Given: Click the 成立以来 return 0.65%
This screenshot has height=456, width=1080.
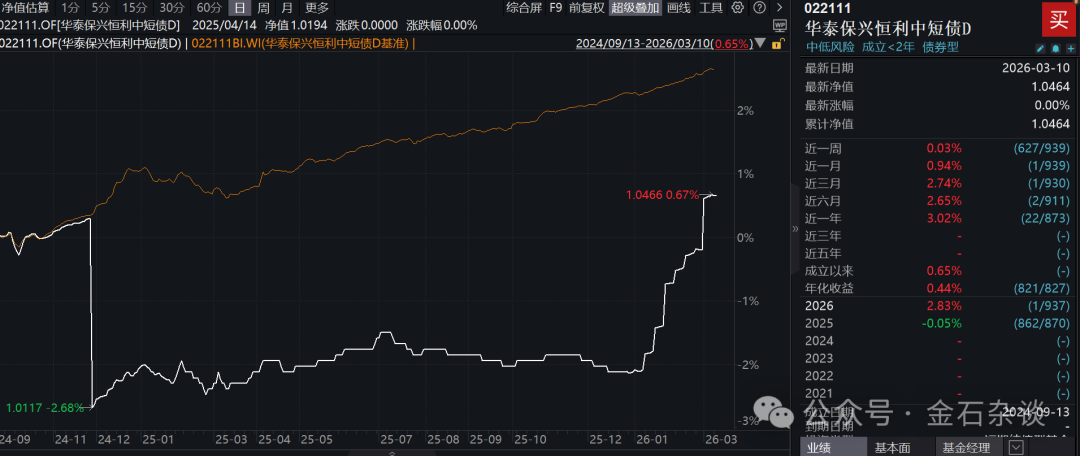Looking at the screenshot, I should (x=944, y=271).
